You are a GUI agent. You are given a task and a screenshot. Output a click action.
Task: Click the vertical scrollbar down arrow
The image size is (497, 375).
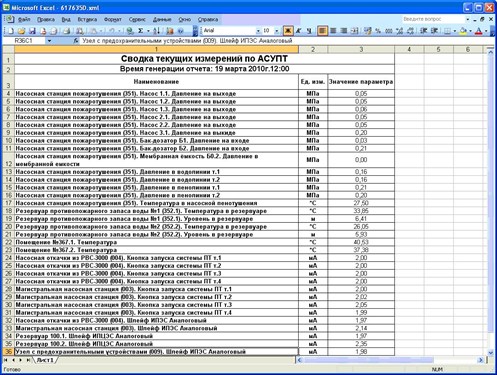pos(490,352)
